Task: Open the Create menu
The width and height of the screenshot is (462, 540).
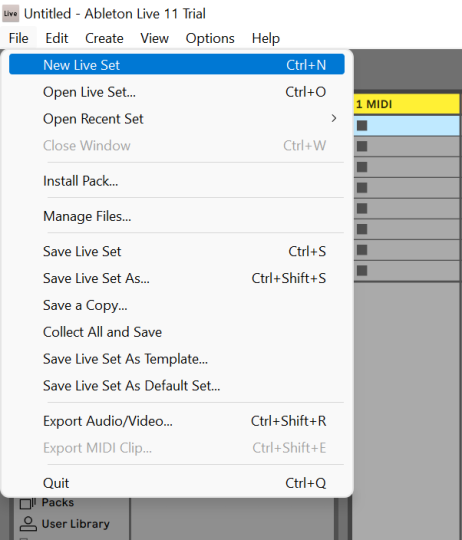Action: (104, 38)
